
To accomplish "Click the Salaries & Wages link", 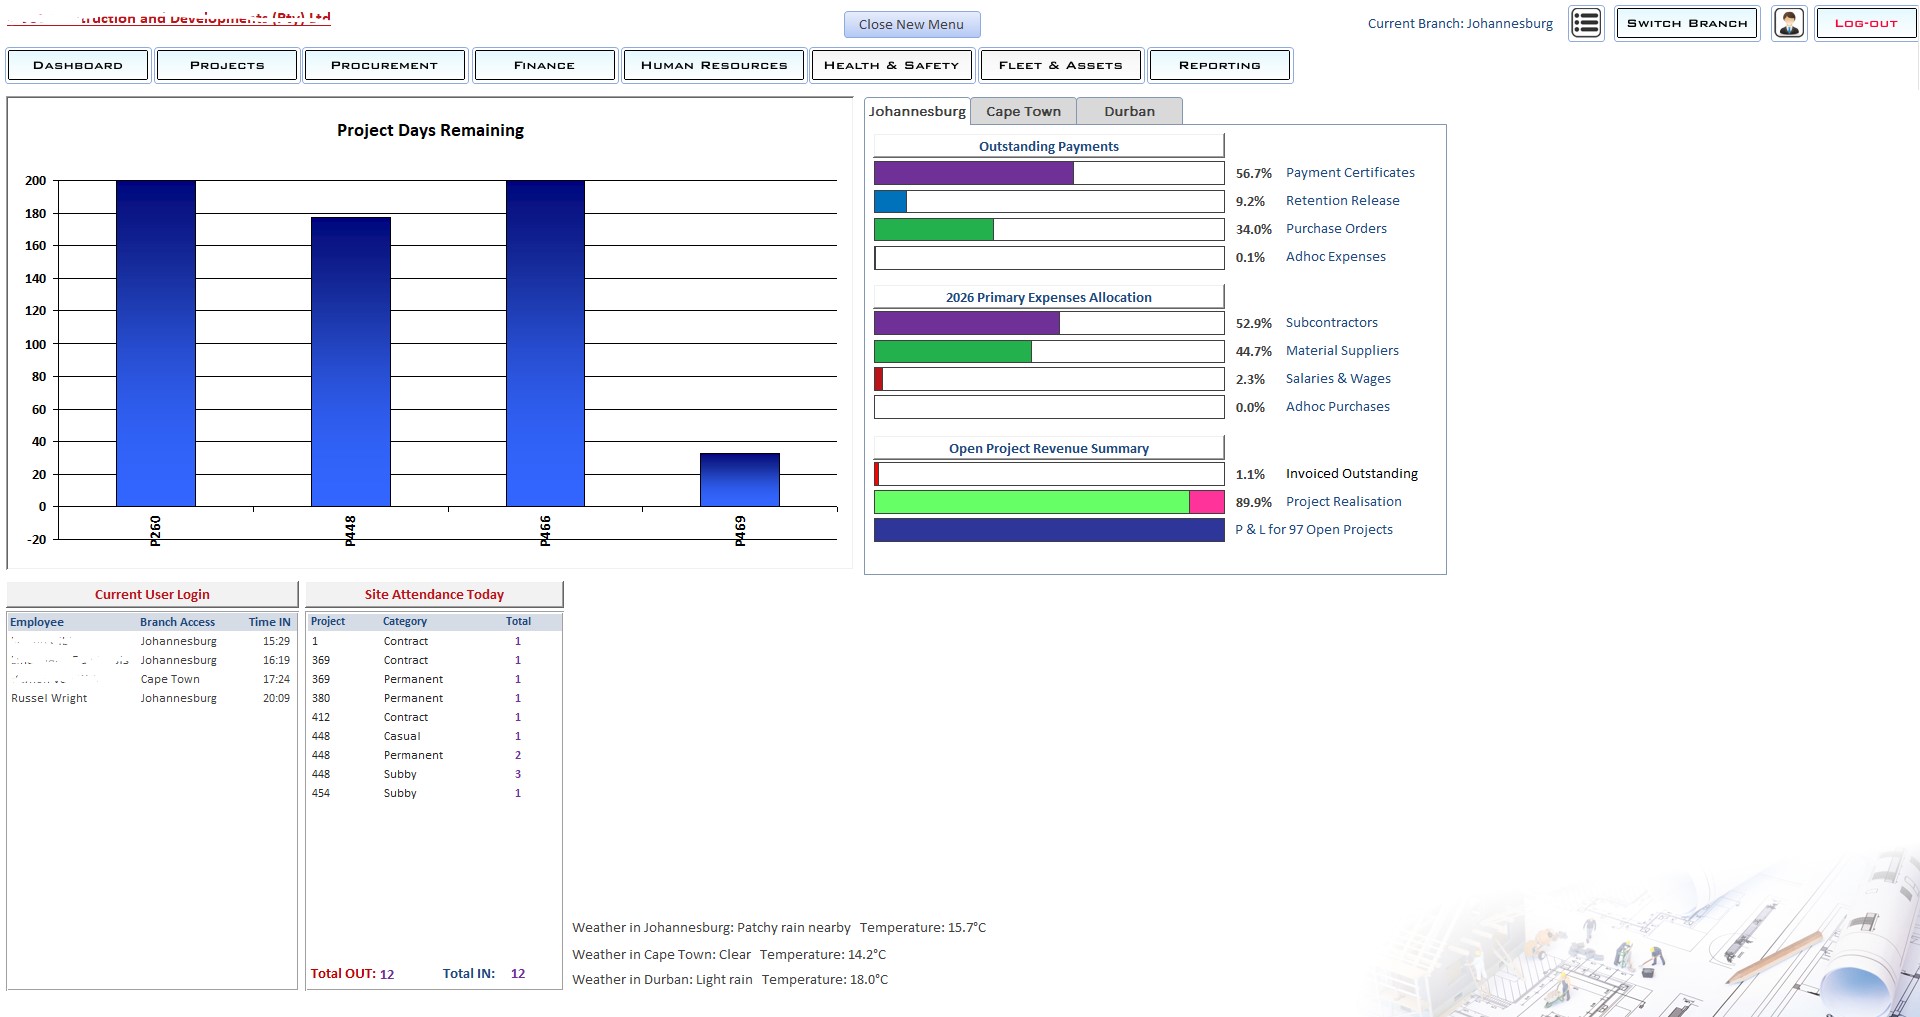I will tap(1338, 378).
